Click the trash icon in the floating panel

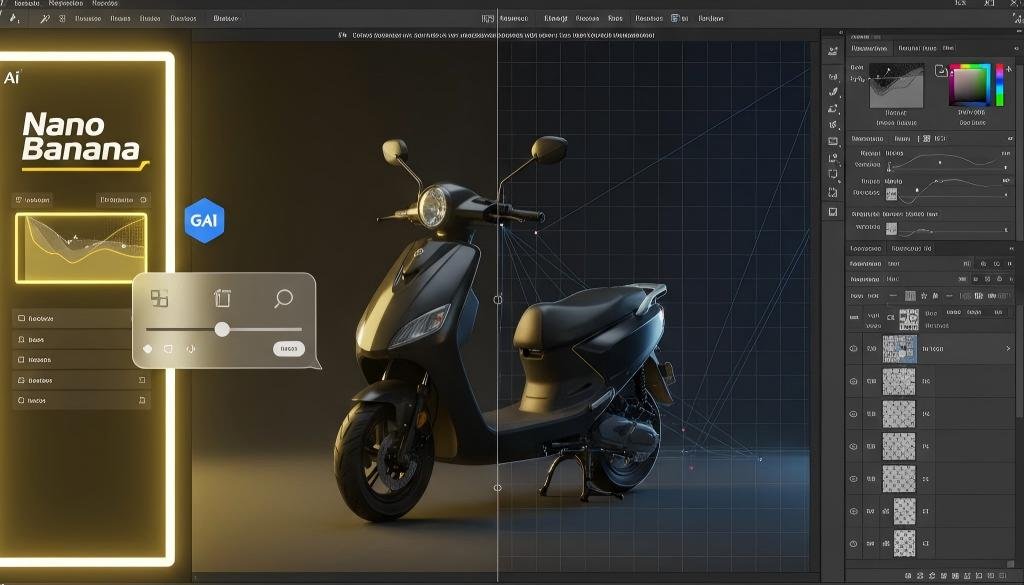[x=222, y=298]
